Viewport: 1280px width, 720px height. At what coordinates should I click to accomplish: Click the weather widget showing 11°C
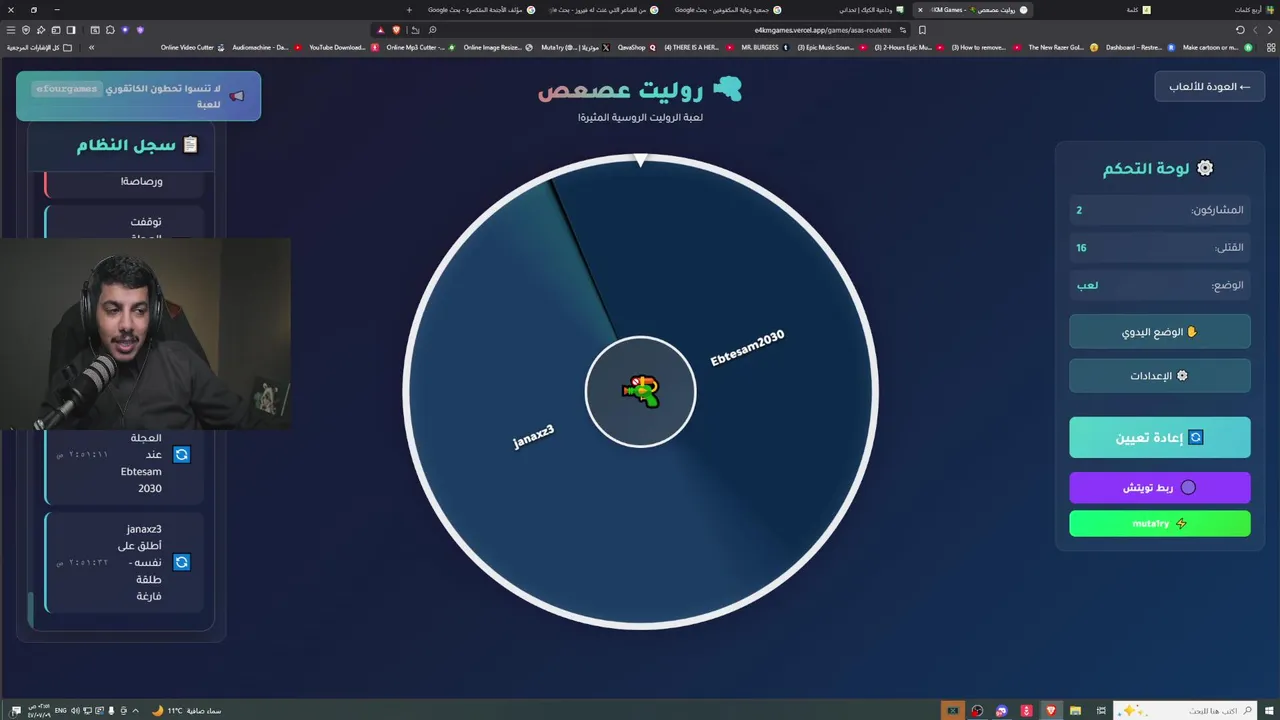(186, 711)
